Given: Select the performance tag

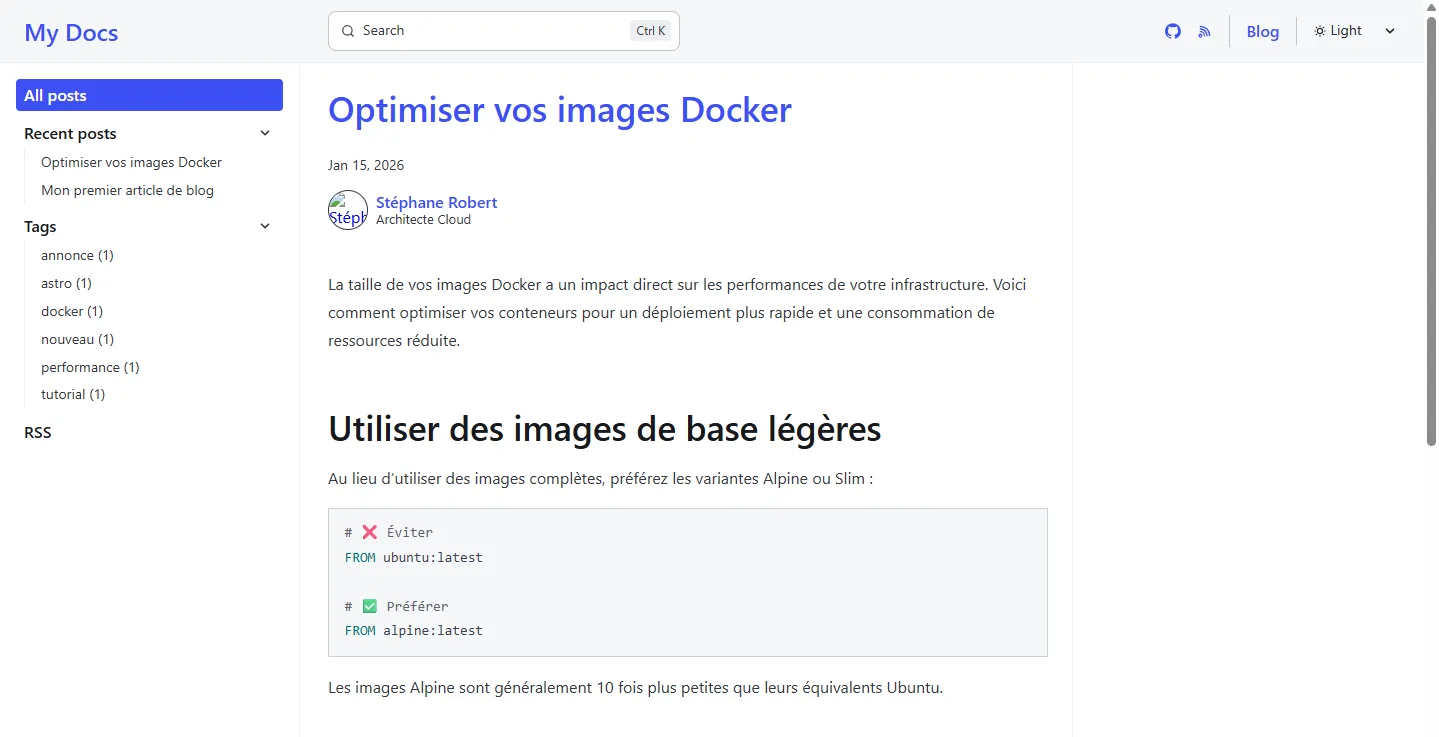Looking at the screenshot, I should tap(90, 367).
